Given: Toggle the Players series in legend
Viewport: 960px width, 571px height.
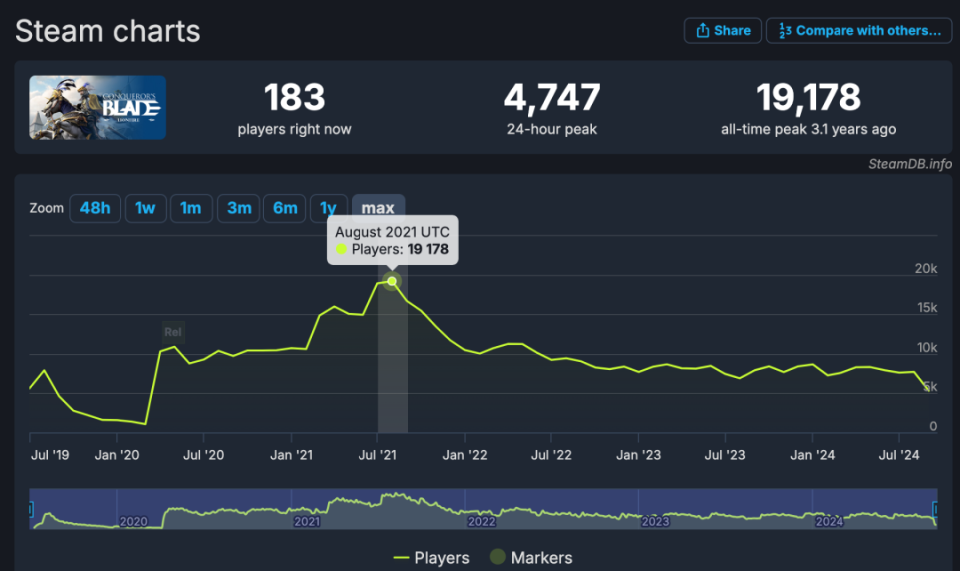Looking at the screenshot, I should (431, 558).
